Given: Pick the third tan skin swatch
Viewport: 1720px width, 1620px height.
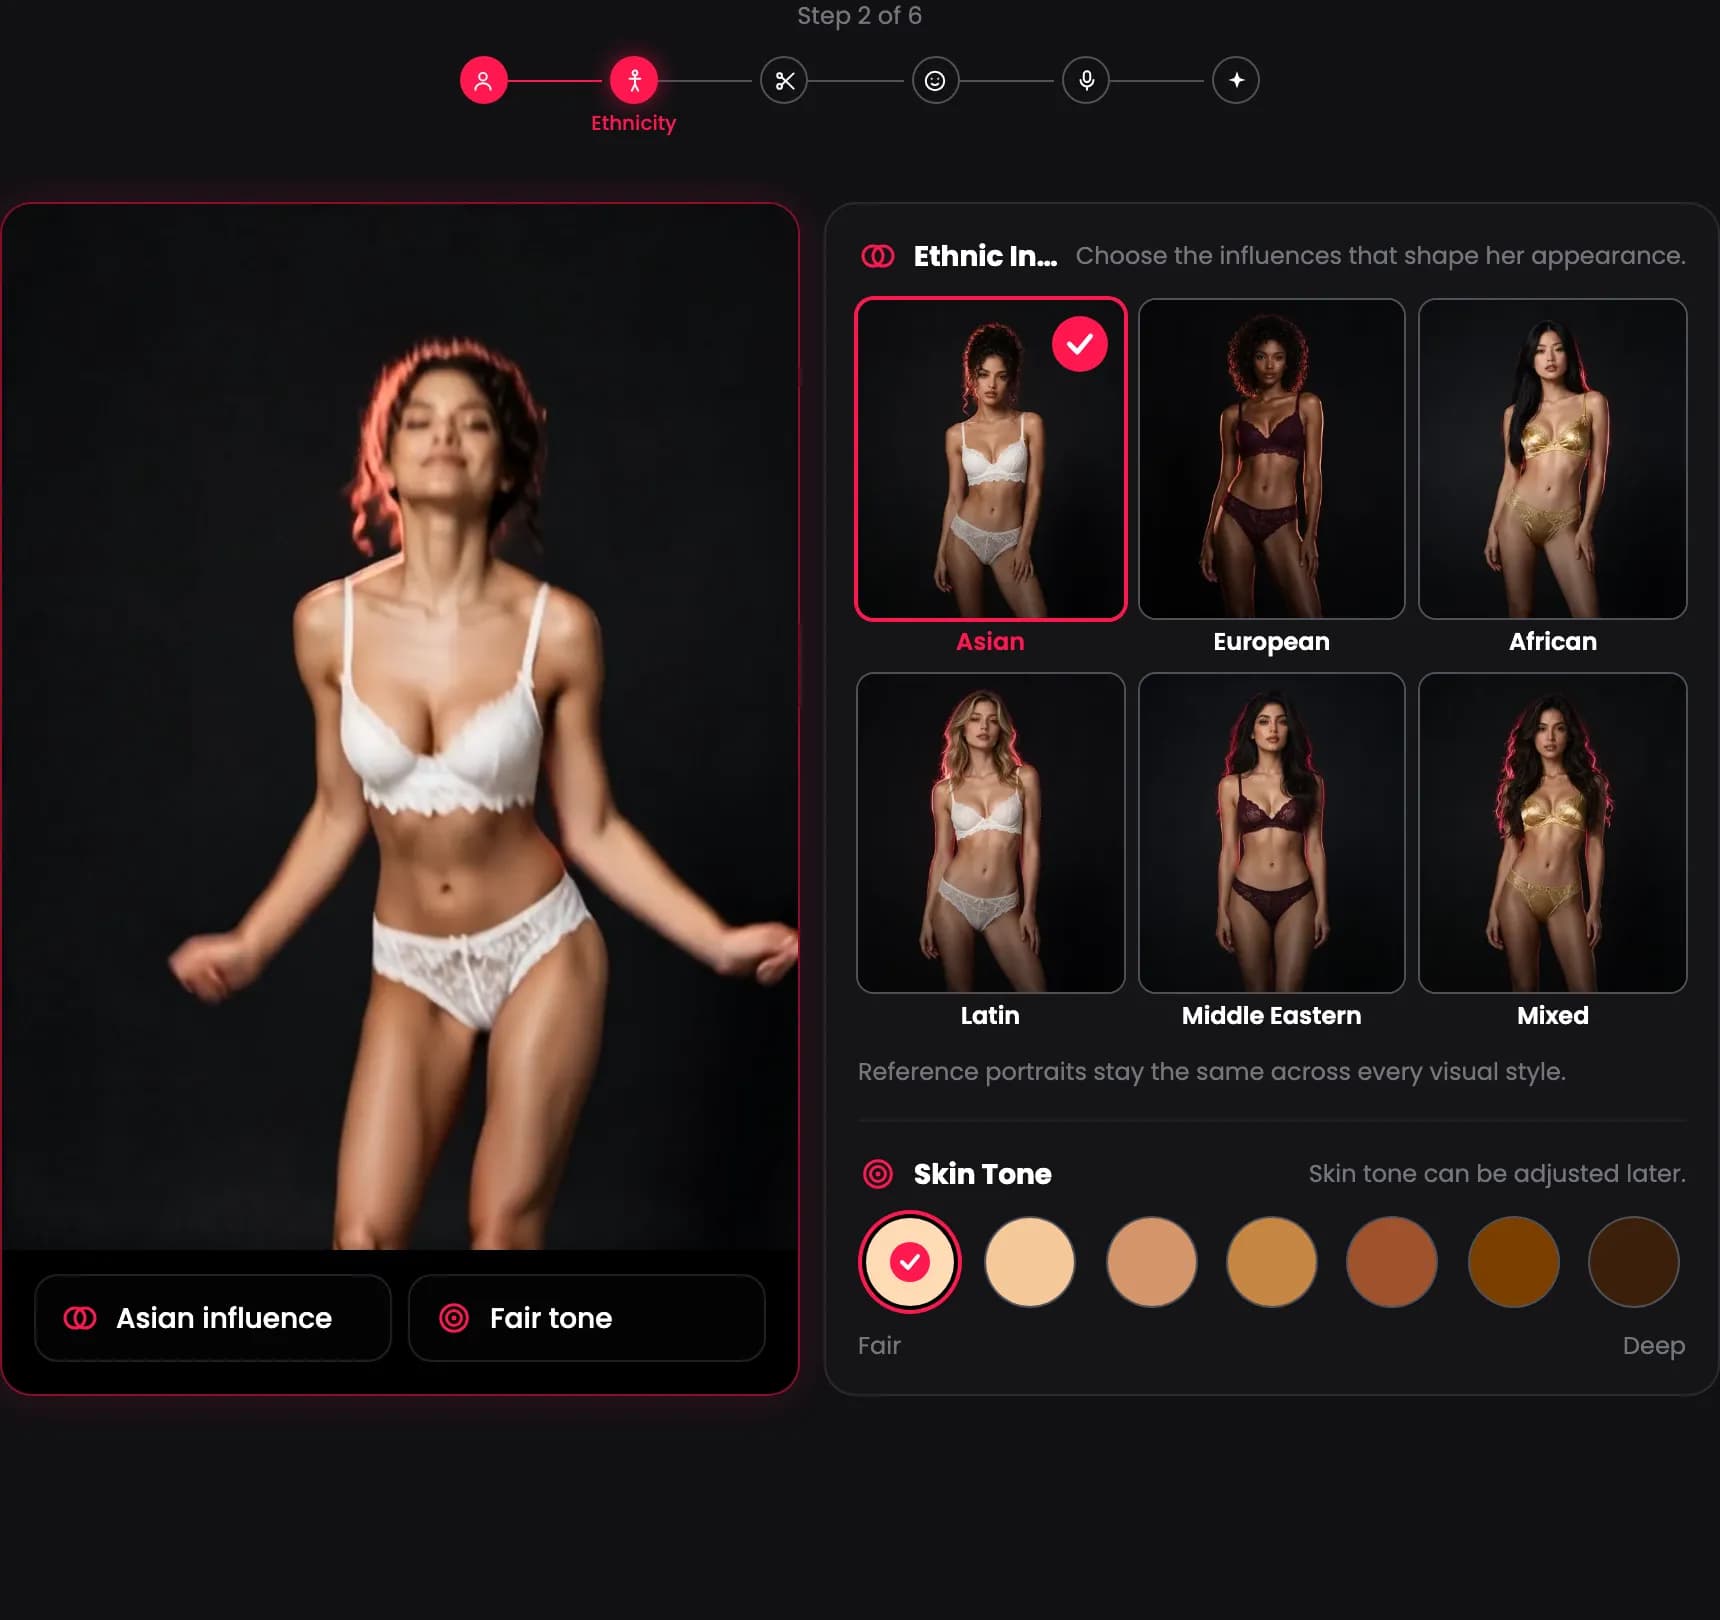Looking at the screenshot, I should tap(1152, 1262).
